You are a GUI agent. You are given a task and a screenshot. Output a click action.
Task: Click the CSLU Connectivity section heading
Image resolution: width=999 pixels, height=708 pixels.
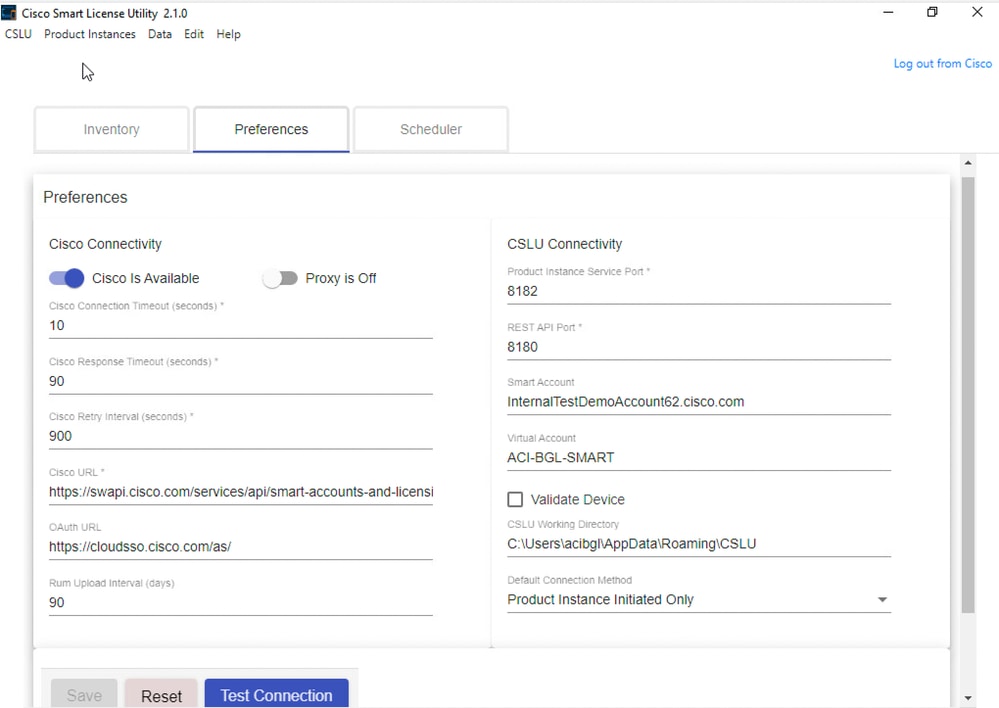(x=564, y=244)
